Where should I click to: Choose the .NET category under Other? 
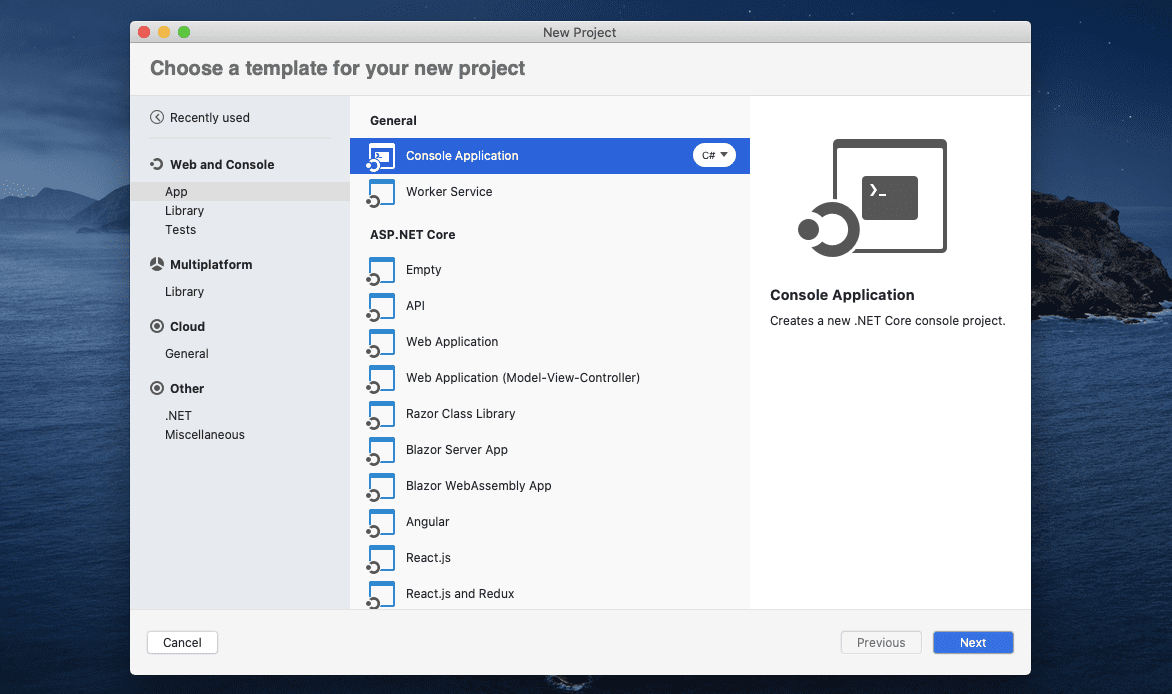(x=178, y=416)
